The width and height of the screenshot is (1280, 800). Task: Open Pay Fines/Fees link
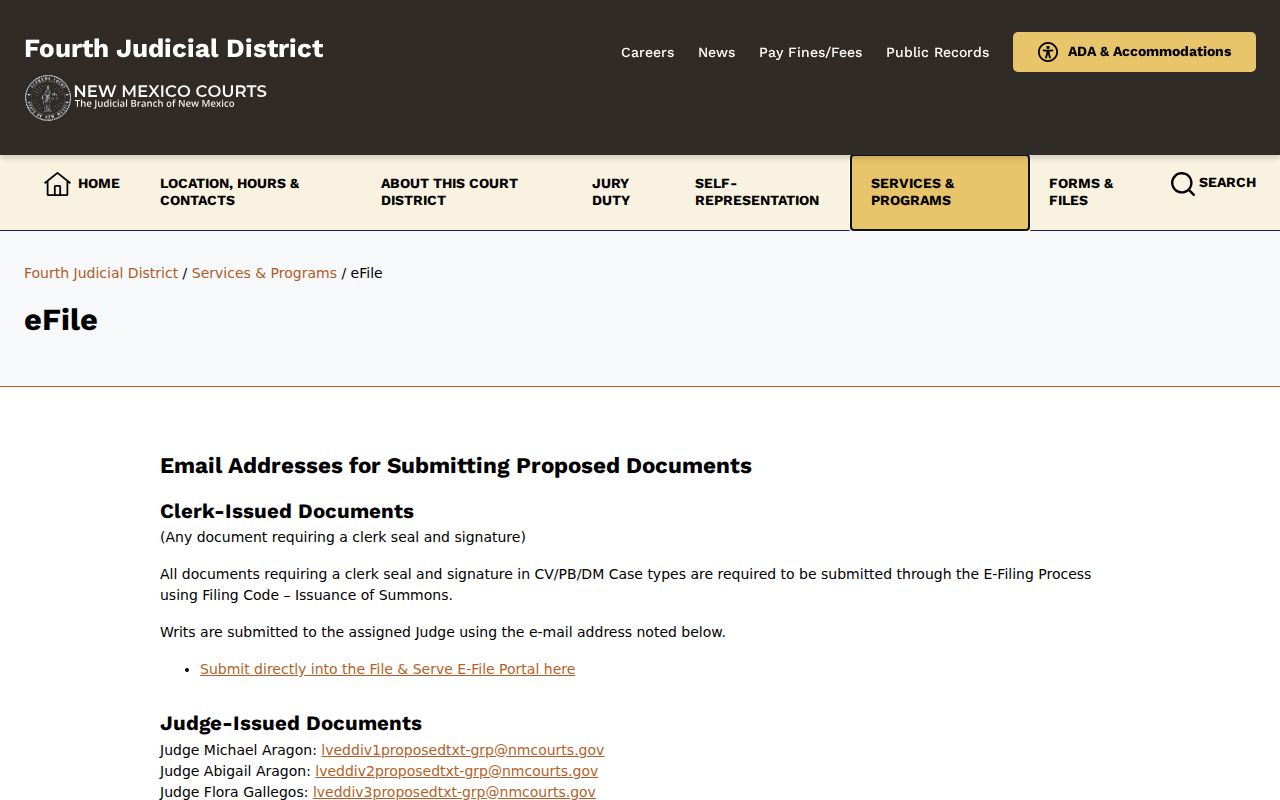click(811, 52)
